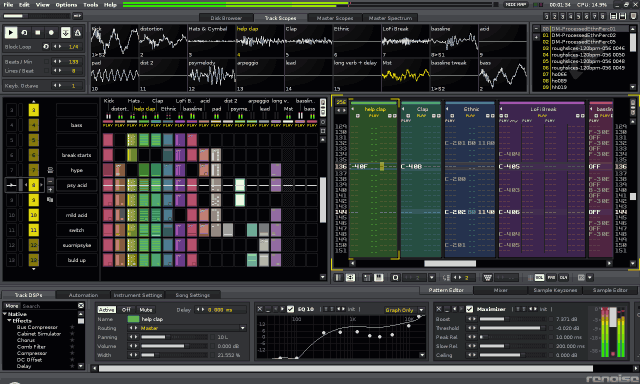Collapse the Native tree node
Screen dimensions: 640x384
click(x=5, y=314)
